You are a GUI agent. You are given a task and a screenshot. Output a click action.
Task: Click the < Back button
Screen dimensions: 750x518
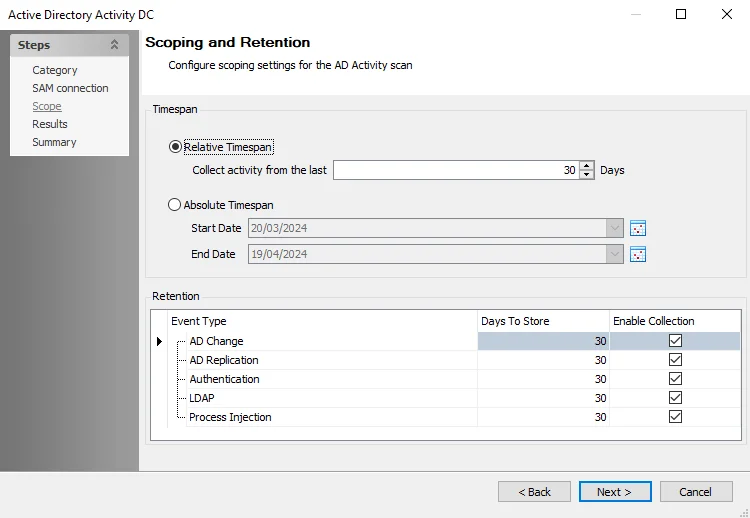click(534, 492)
